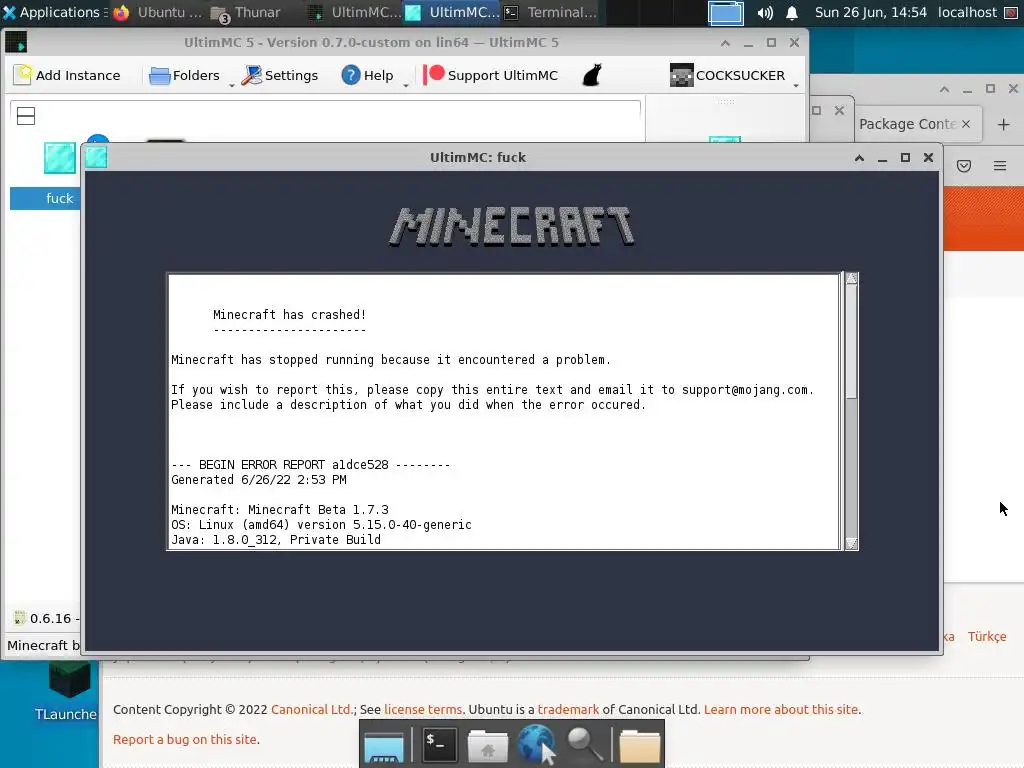This screenshot has width=1024, height=768.
Task: Click the Türkçe language link
Action: (x=987, y=636)
